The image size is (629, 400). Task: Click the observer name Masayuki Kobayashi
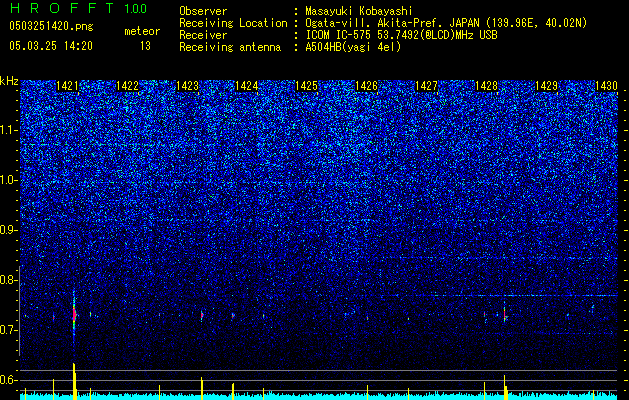coord(359,11)
